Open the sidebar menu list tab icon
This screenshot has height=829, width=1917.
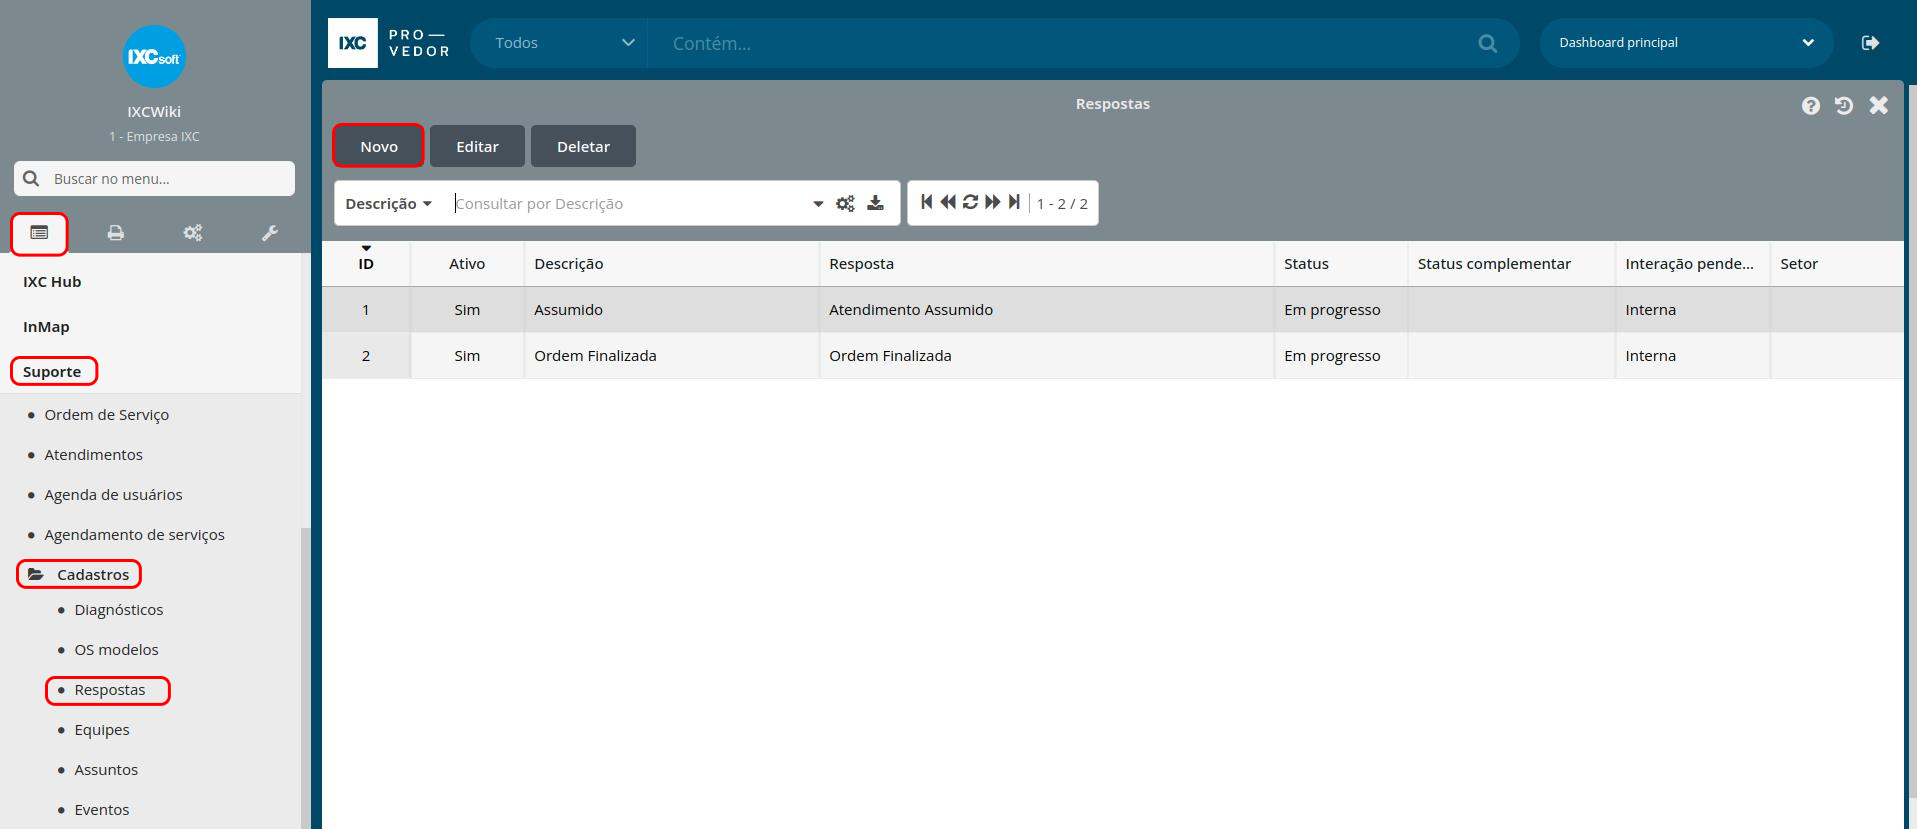tap(39, 233)
